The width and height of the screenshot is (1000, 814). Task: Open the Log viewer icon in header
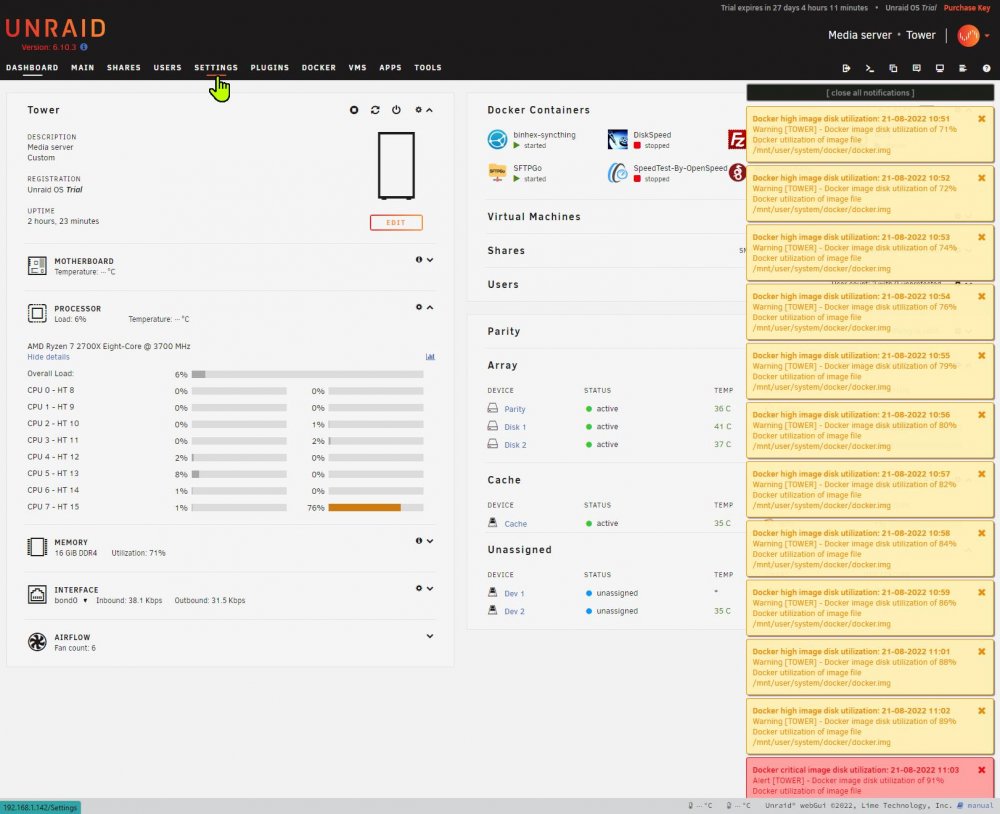(x=963, y=68)
